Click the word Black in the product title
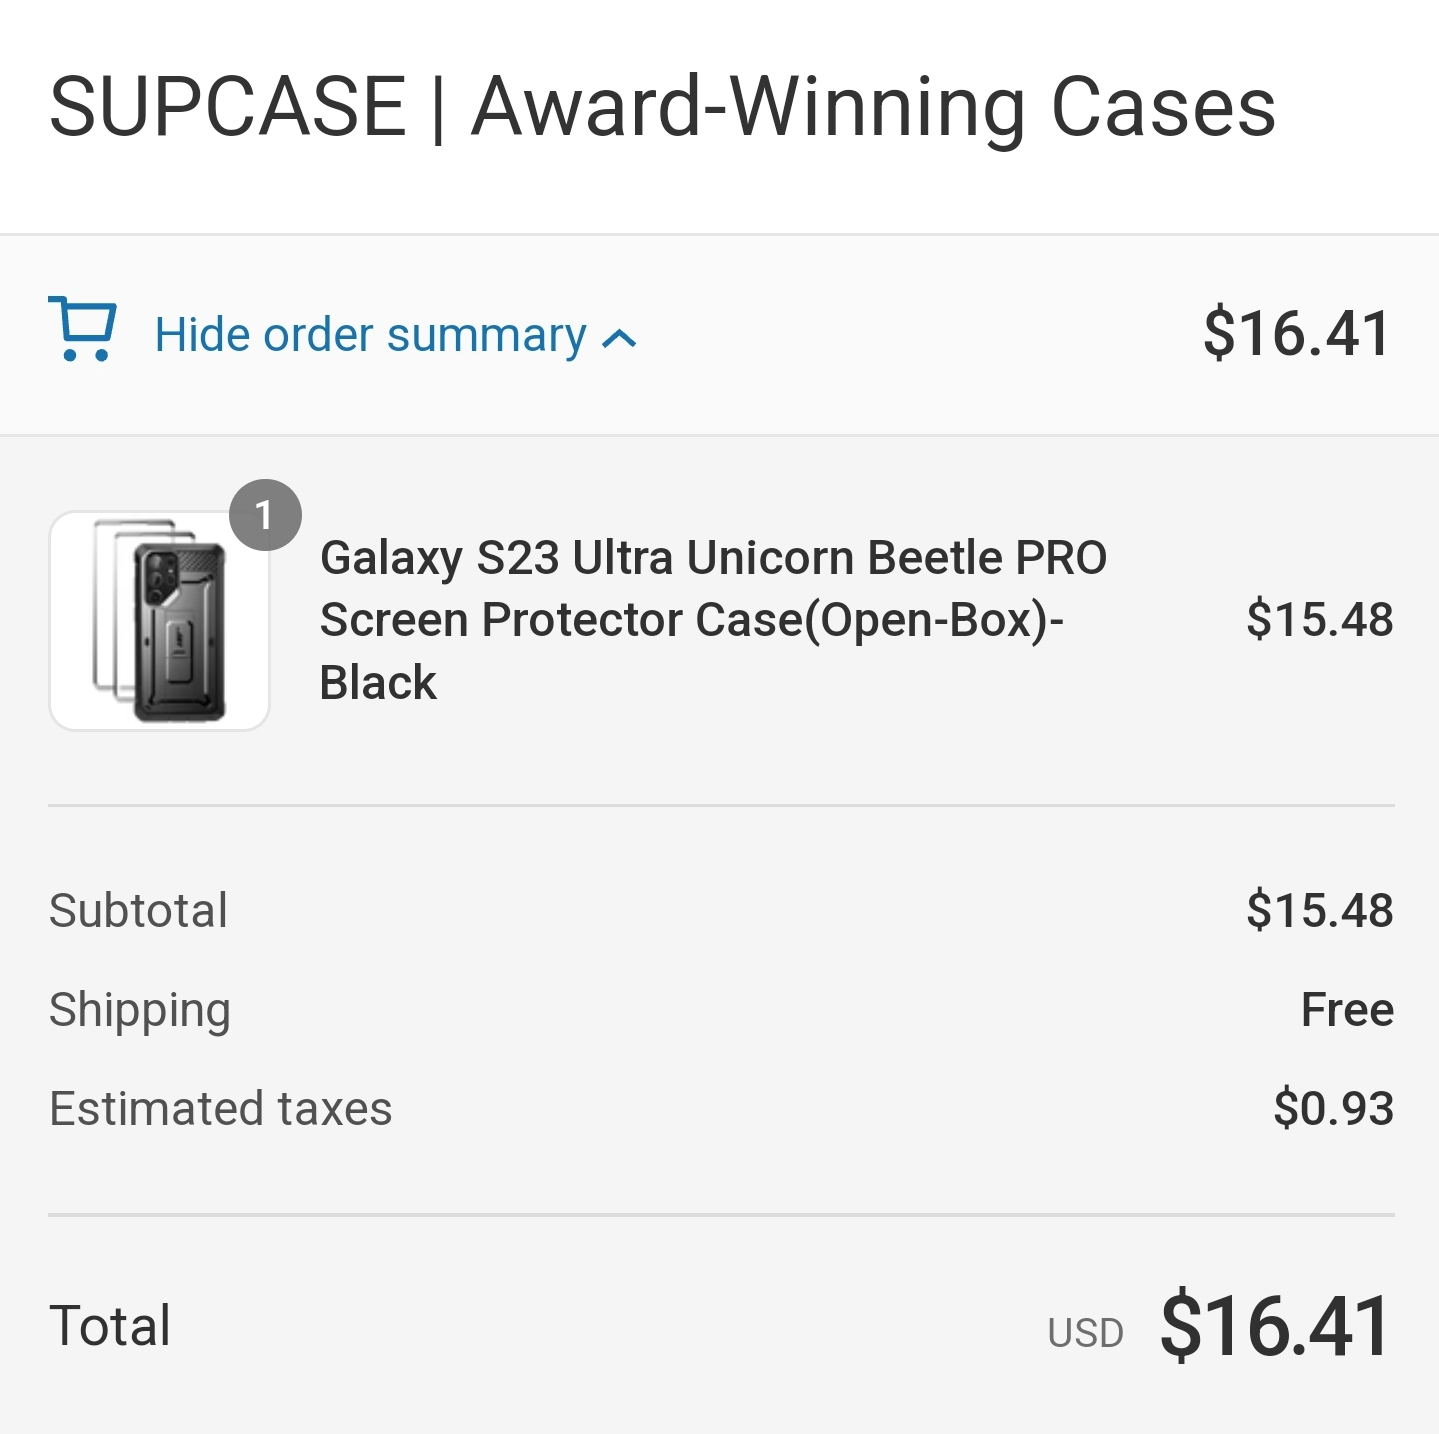This screenshot has height=1434, width=1439. click(378, 683)
